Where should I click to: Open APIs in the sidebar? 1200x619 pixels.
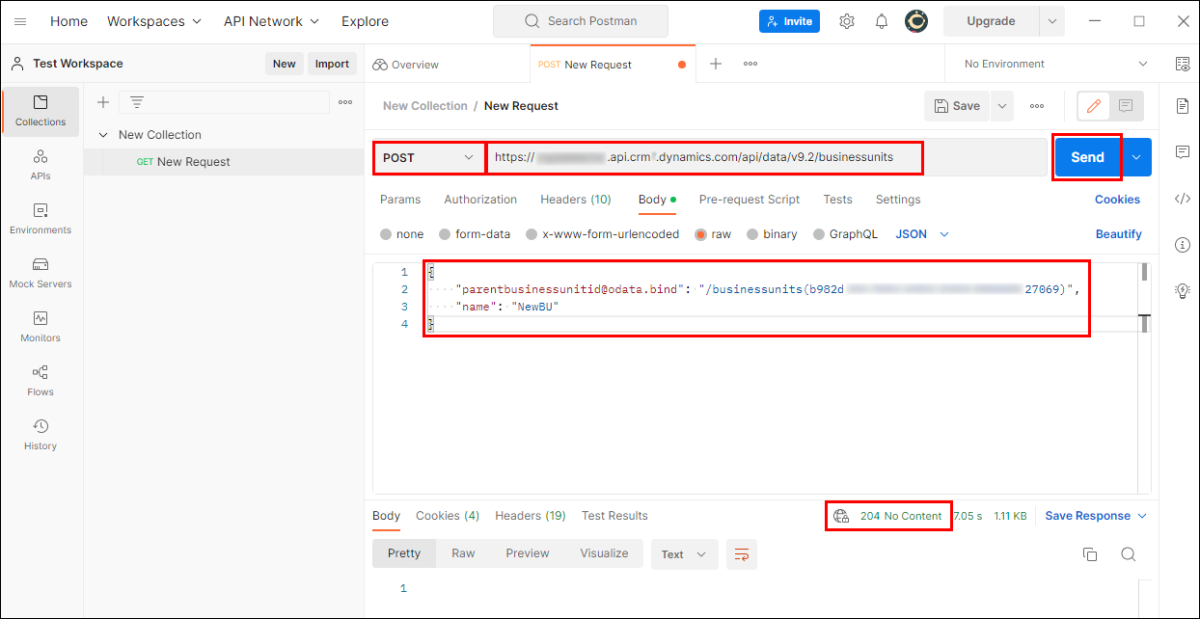tap(41, 165)
